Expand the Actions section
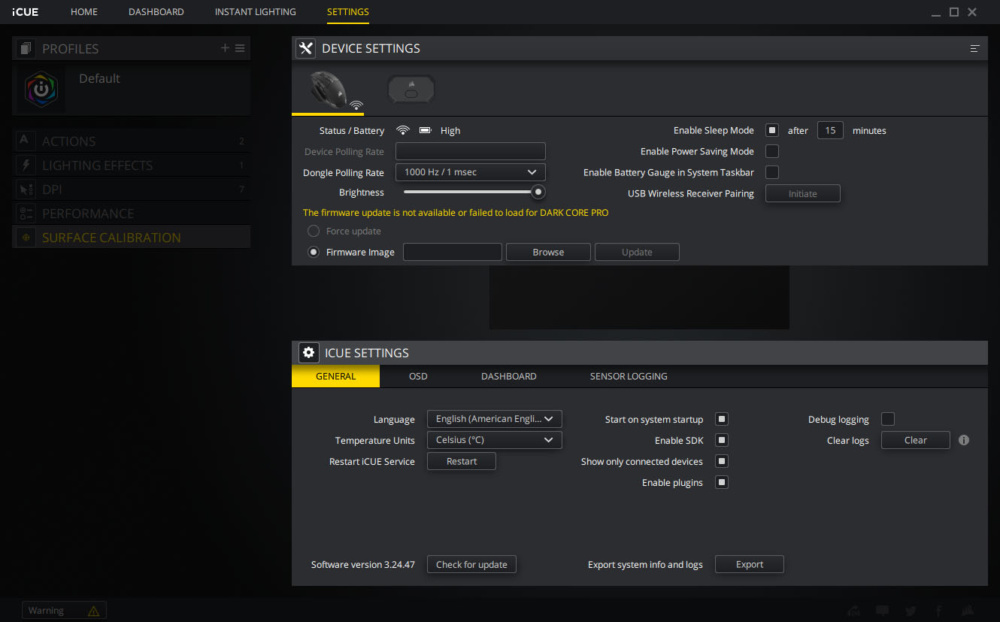The image size is (1000, 622). tap(131, 141)
